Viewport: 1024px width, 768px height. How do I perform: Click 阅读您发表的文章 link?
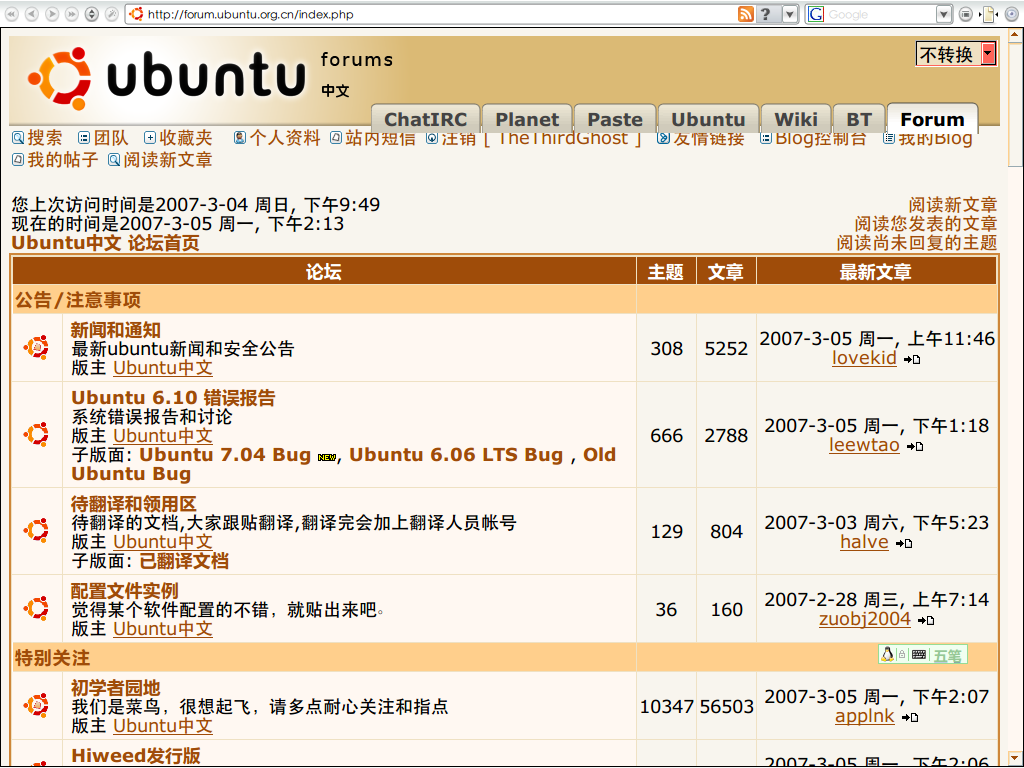pyautogui.click(x=925, y=224)
